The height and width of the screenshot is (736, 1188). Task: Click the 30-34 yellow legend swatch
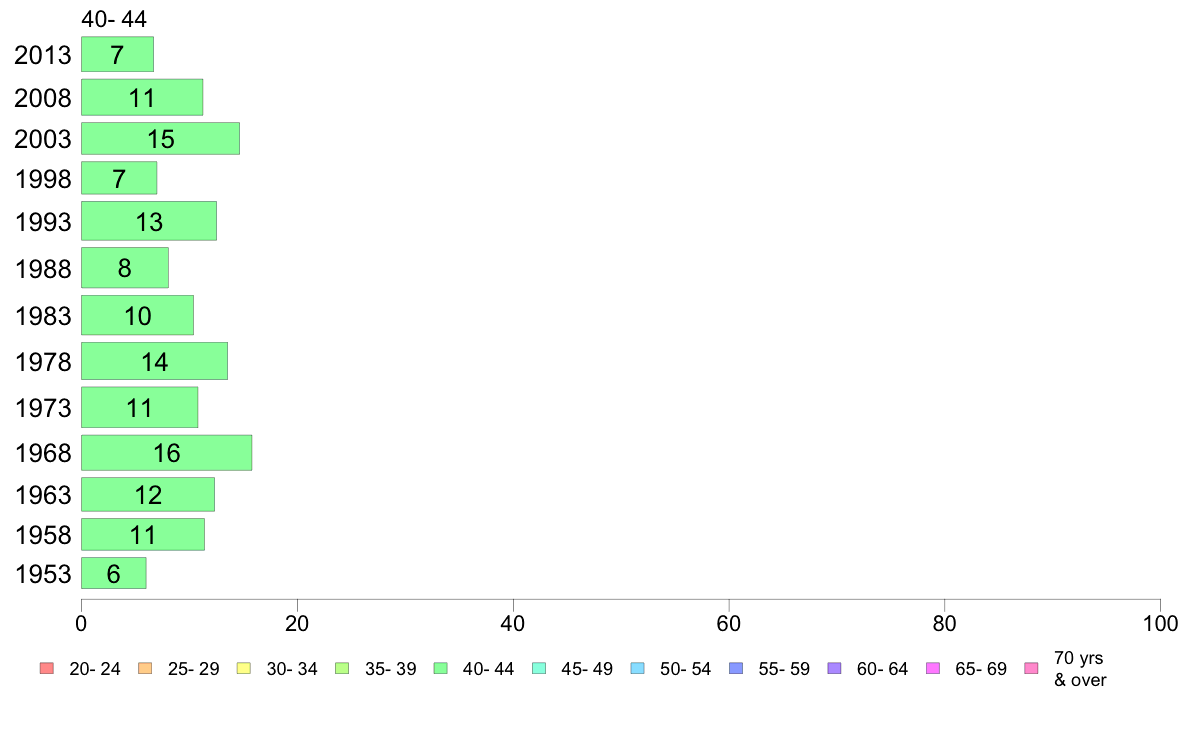[x=244, y=668]
